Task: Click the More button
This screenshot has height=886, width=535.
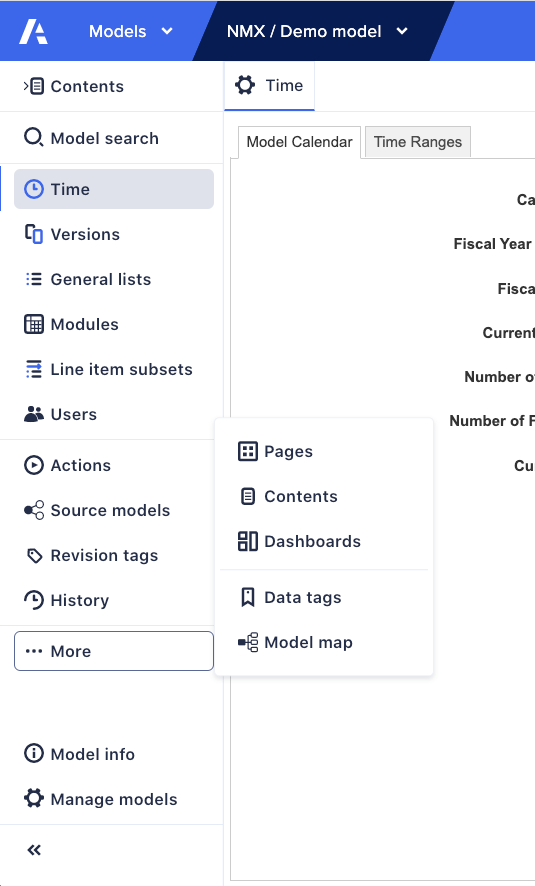Action: (114, 651)
